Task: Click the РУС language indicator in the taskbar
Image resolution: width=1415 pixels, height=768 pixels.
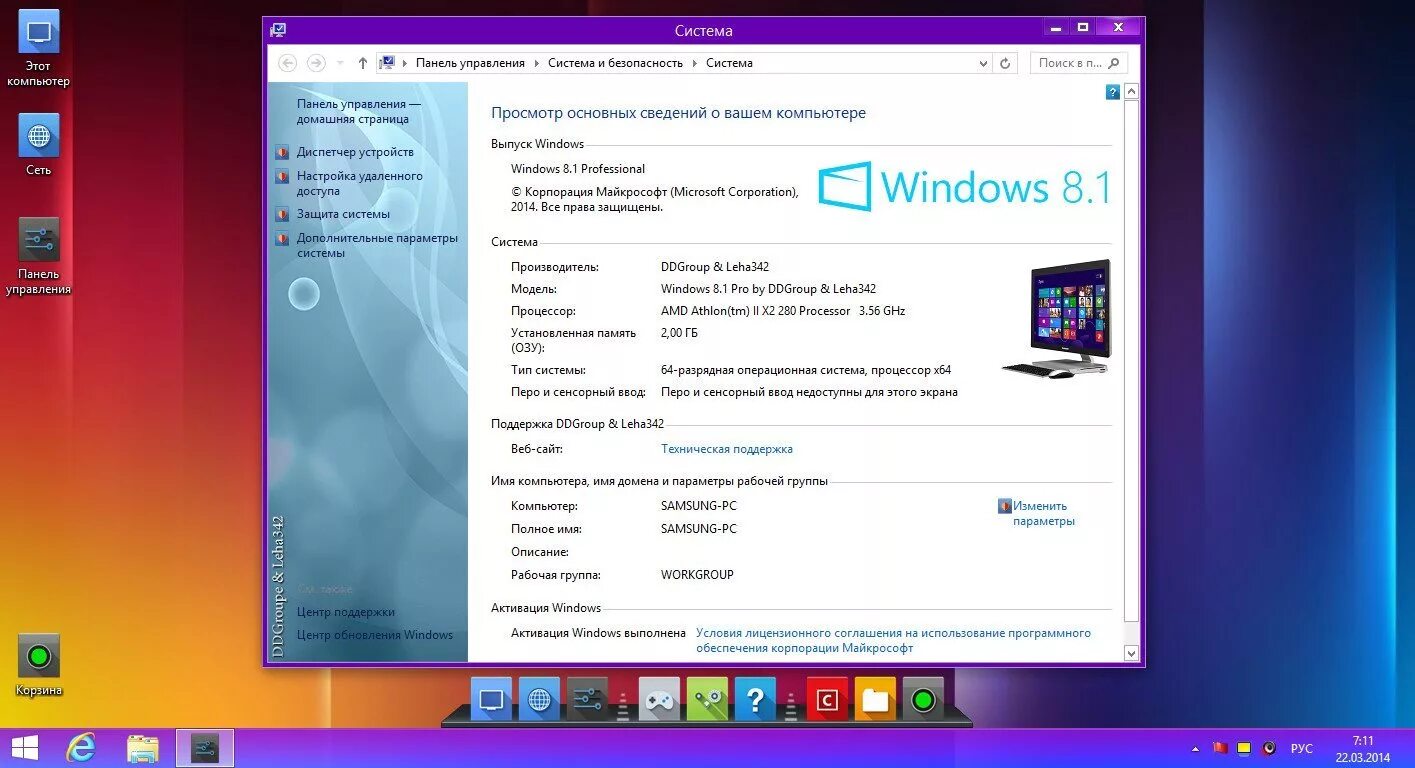Action: click(x=1302, y=747)
